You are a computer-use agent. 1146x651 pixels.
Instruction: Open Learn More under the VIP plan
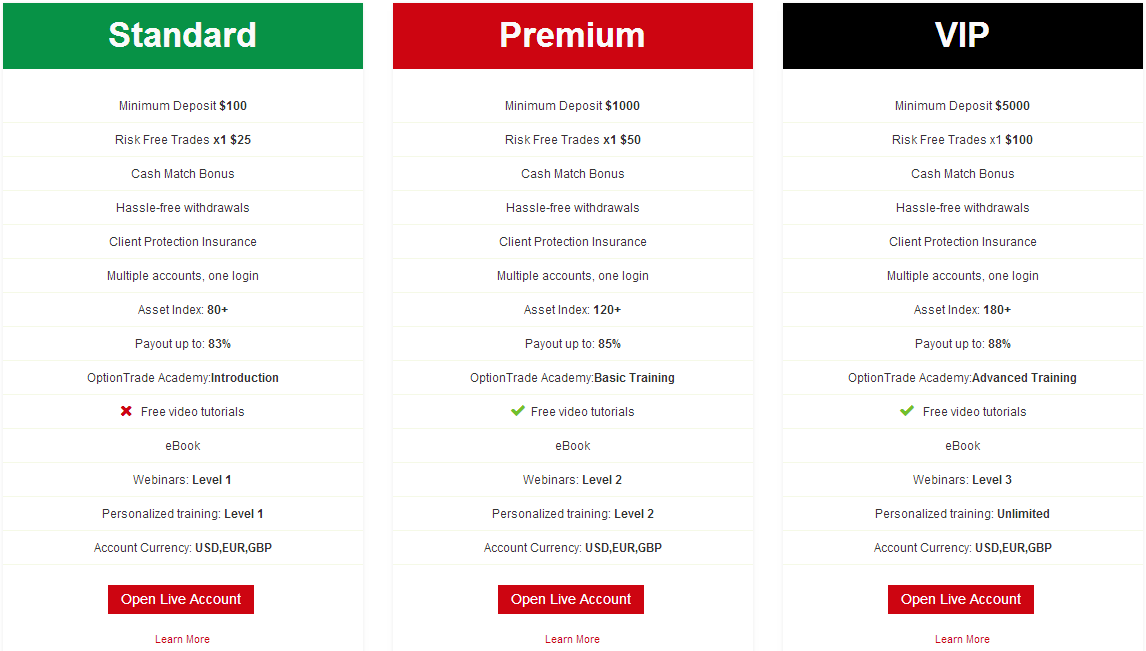962,639
